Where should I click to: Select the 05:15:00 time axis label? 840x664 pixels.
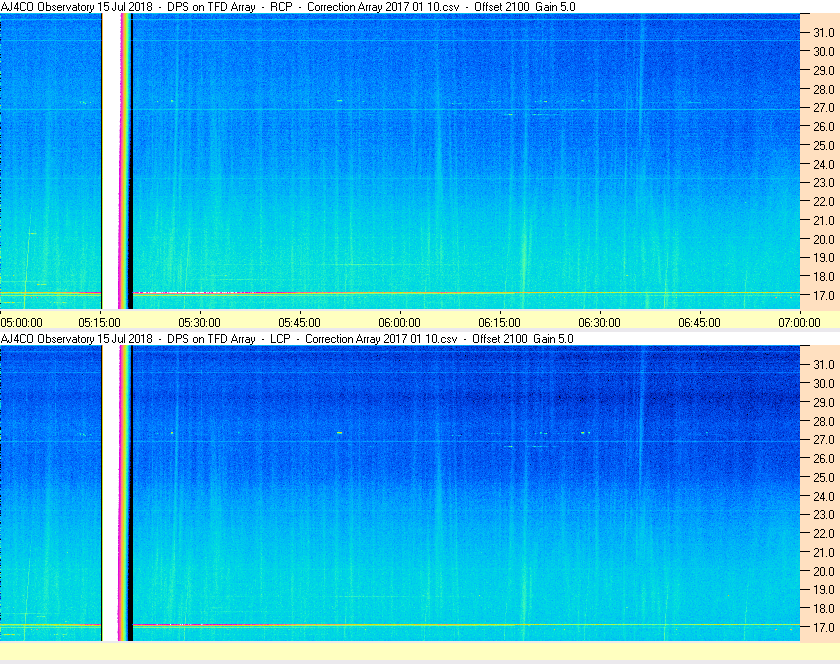tap(100, 323)
